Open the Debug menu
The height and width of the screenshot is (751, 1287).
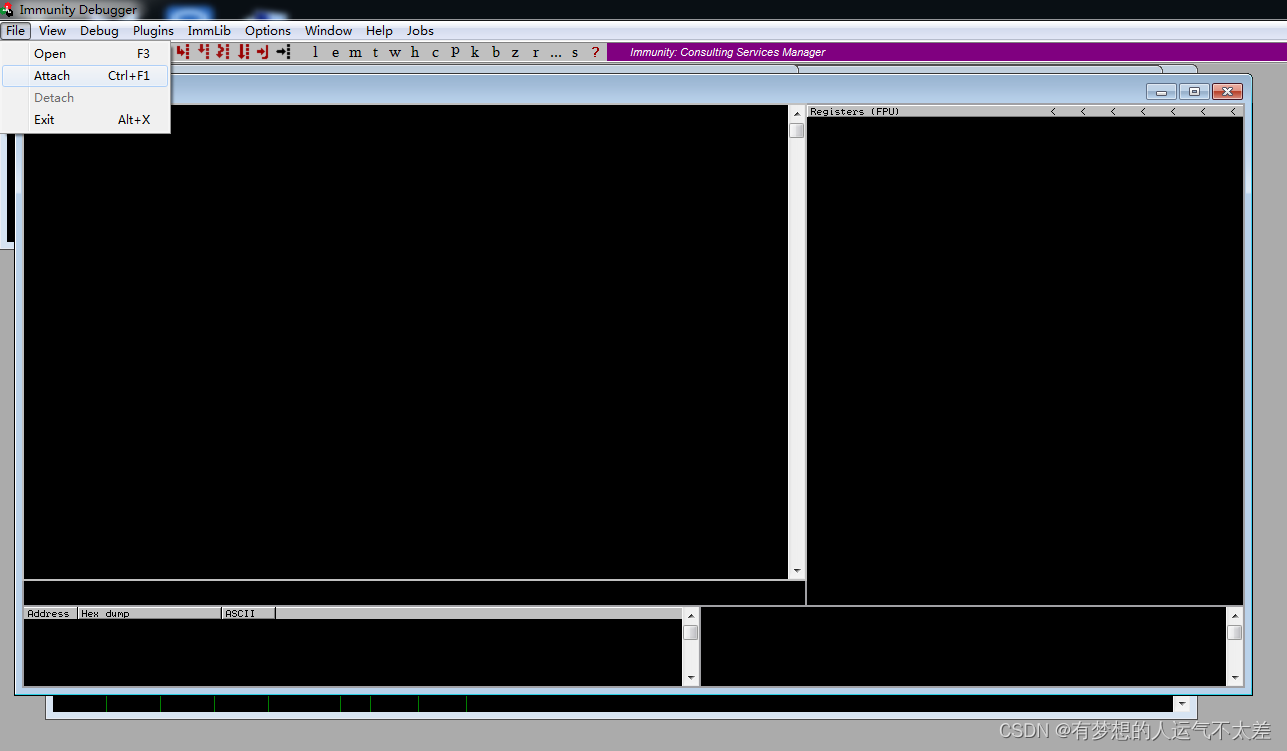pos(99,31)
